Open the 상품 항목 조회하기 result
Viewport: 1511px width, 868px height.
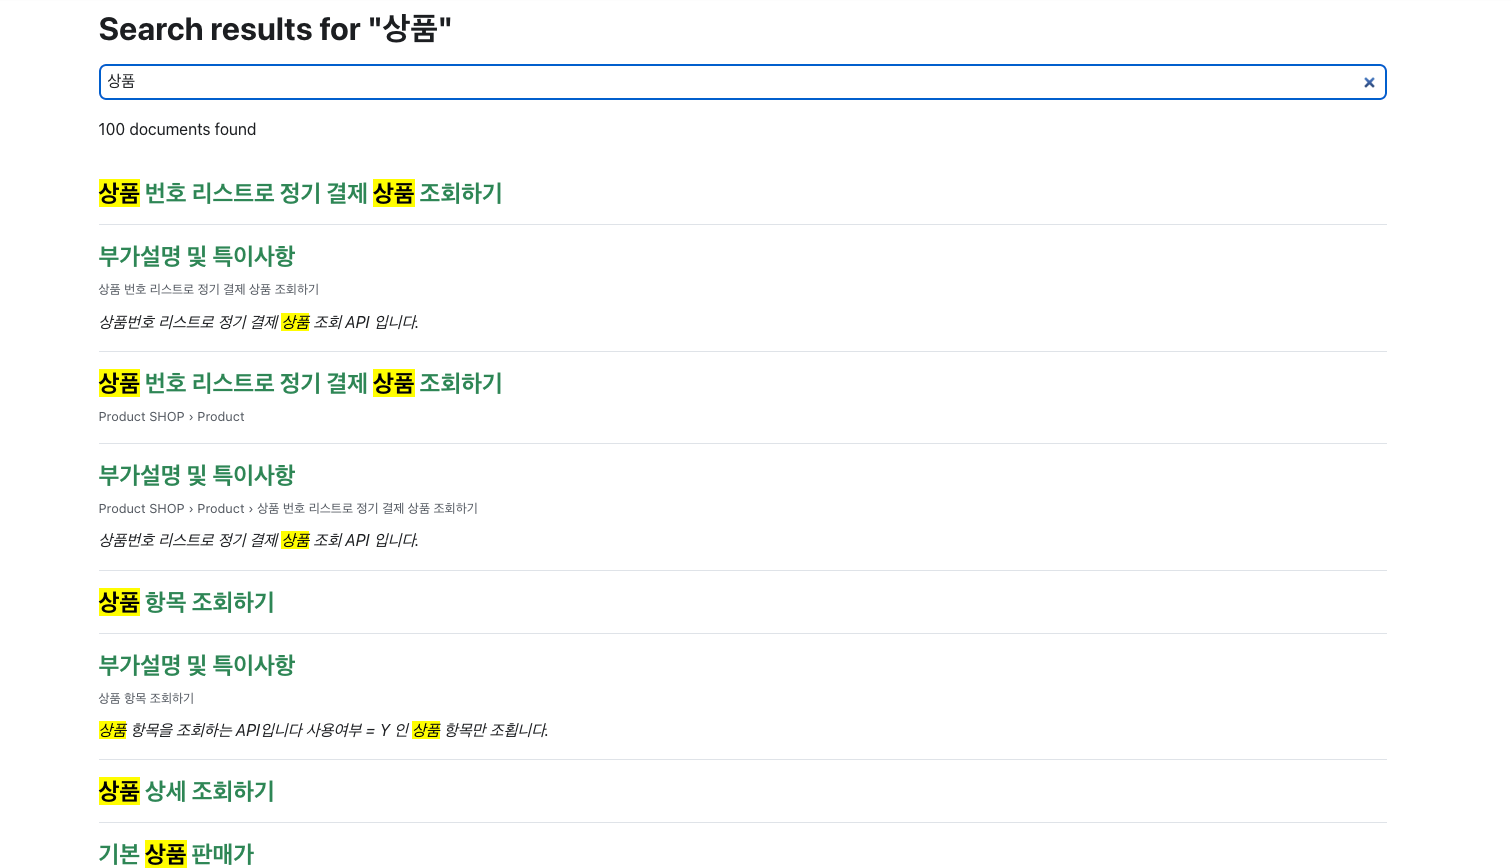click(186, 602)
